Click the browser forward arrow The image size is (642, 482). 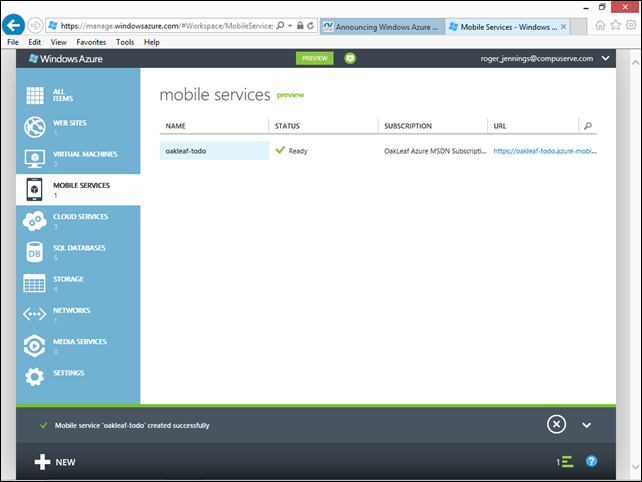point(35,25)
